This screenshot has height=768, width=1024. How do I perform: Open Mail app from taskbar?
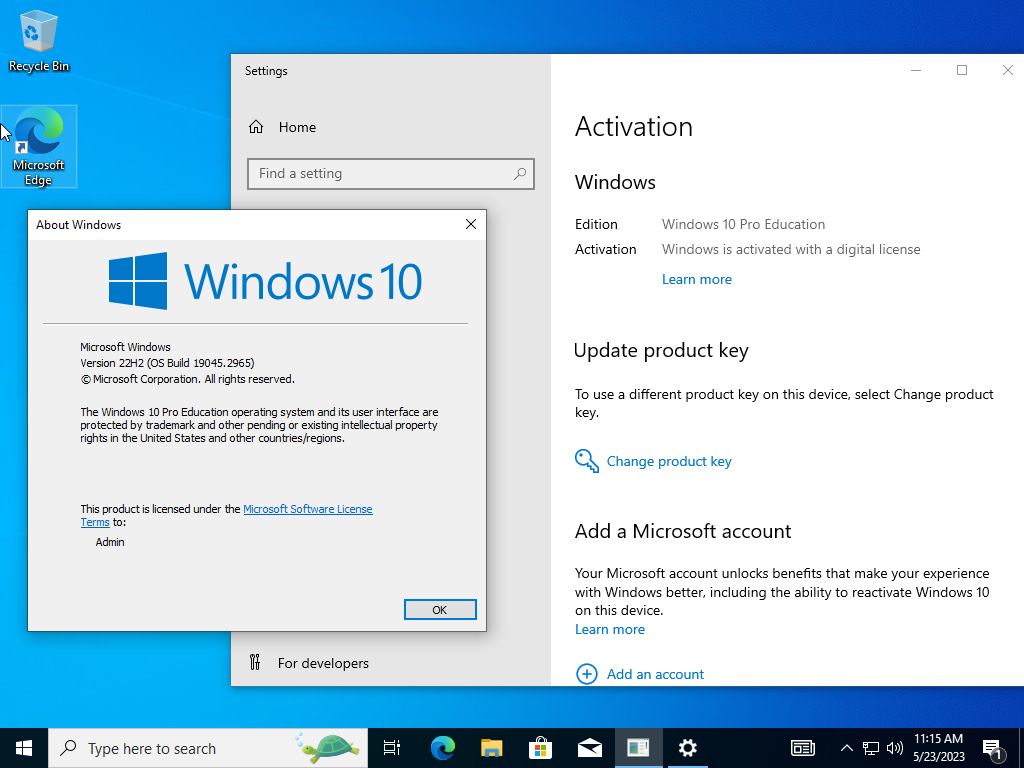coord(590,748)
